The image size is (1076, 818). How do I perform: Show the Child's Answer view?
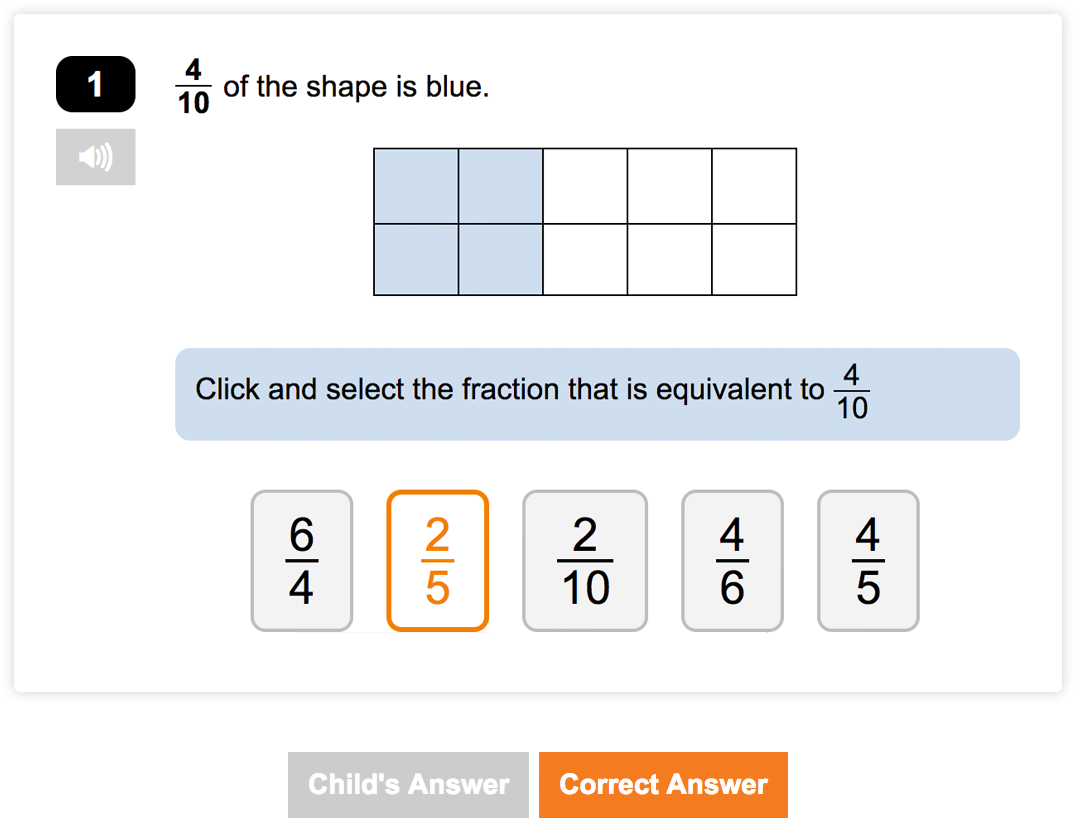point(408,785)
